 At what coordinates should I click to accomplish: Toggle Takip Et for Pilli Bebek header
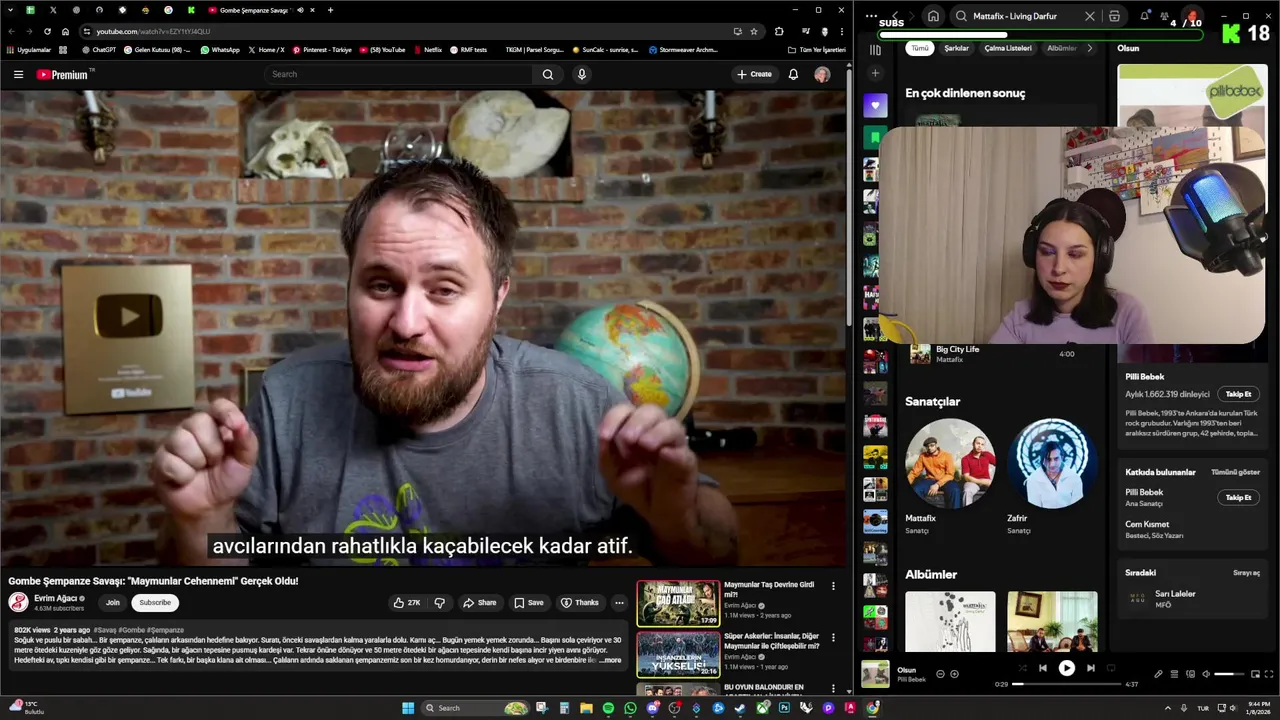click(1239, 394)
